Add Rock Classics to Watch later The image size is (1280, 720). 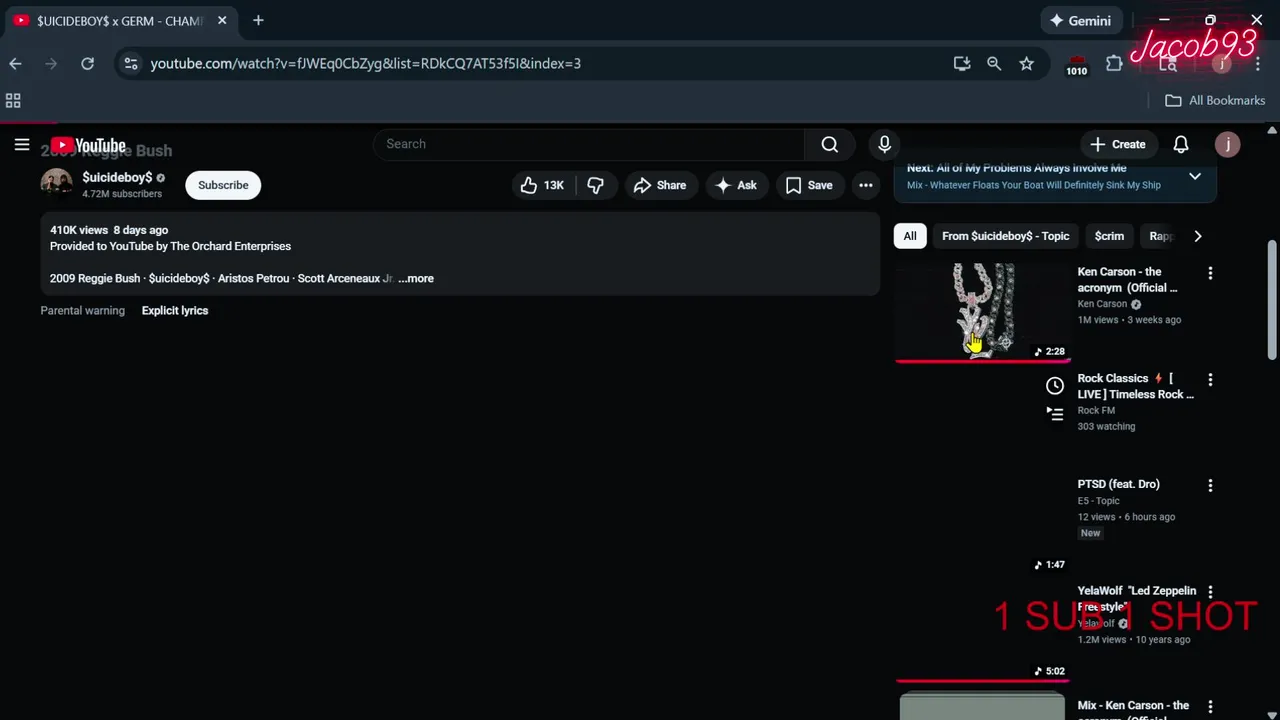(1055, 386)
